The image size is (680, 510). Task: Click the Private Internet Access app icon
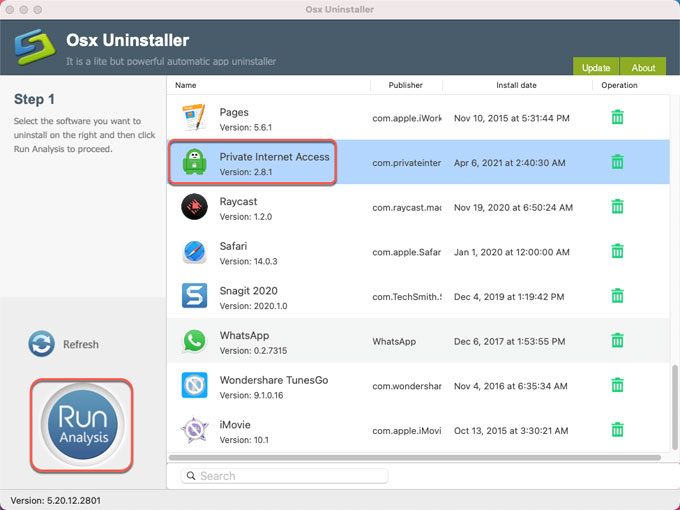(x=194, y=162)
